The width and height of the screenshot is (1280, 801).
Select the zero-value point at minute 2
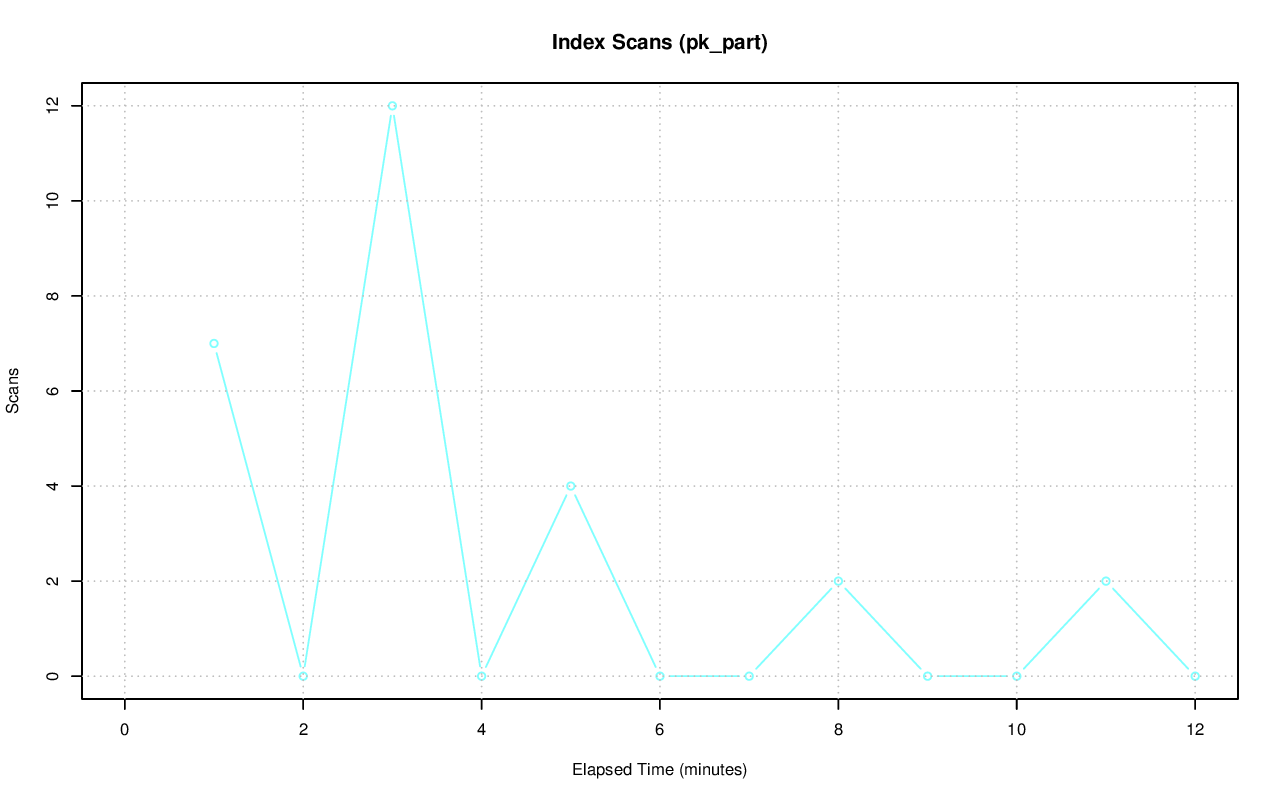(x=303, y=676)
